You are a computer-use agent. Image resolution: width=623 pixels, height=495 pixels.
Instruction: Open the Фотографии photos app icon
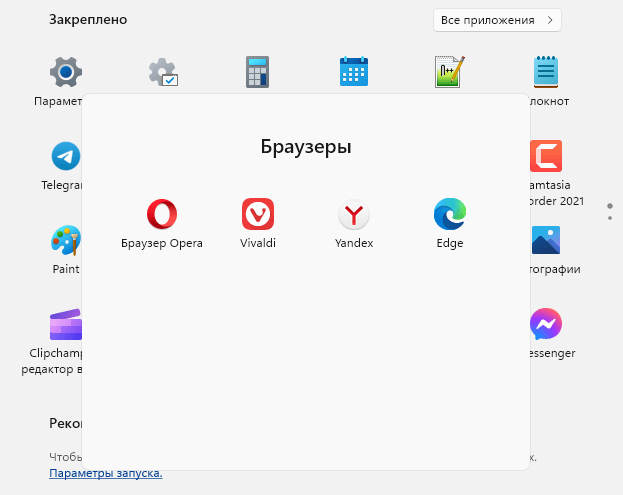546,240
